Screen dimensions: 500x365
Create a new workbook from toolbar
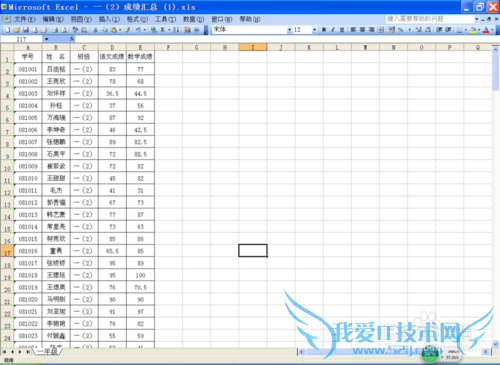pos(7,30)
